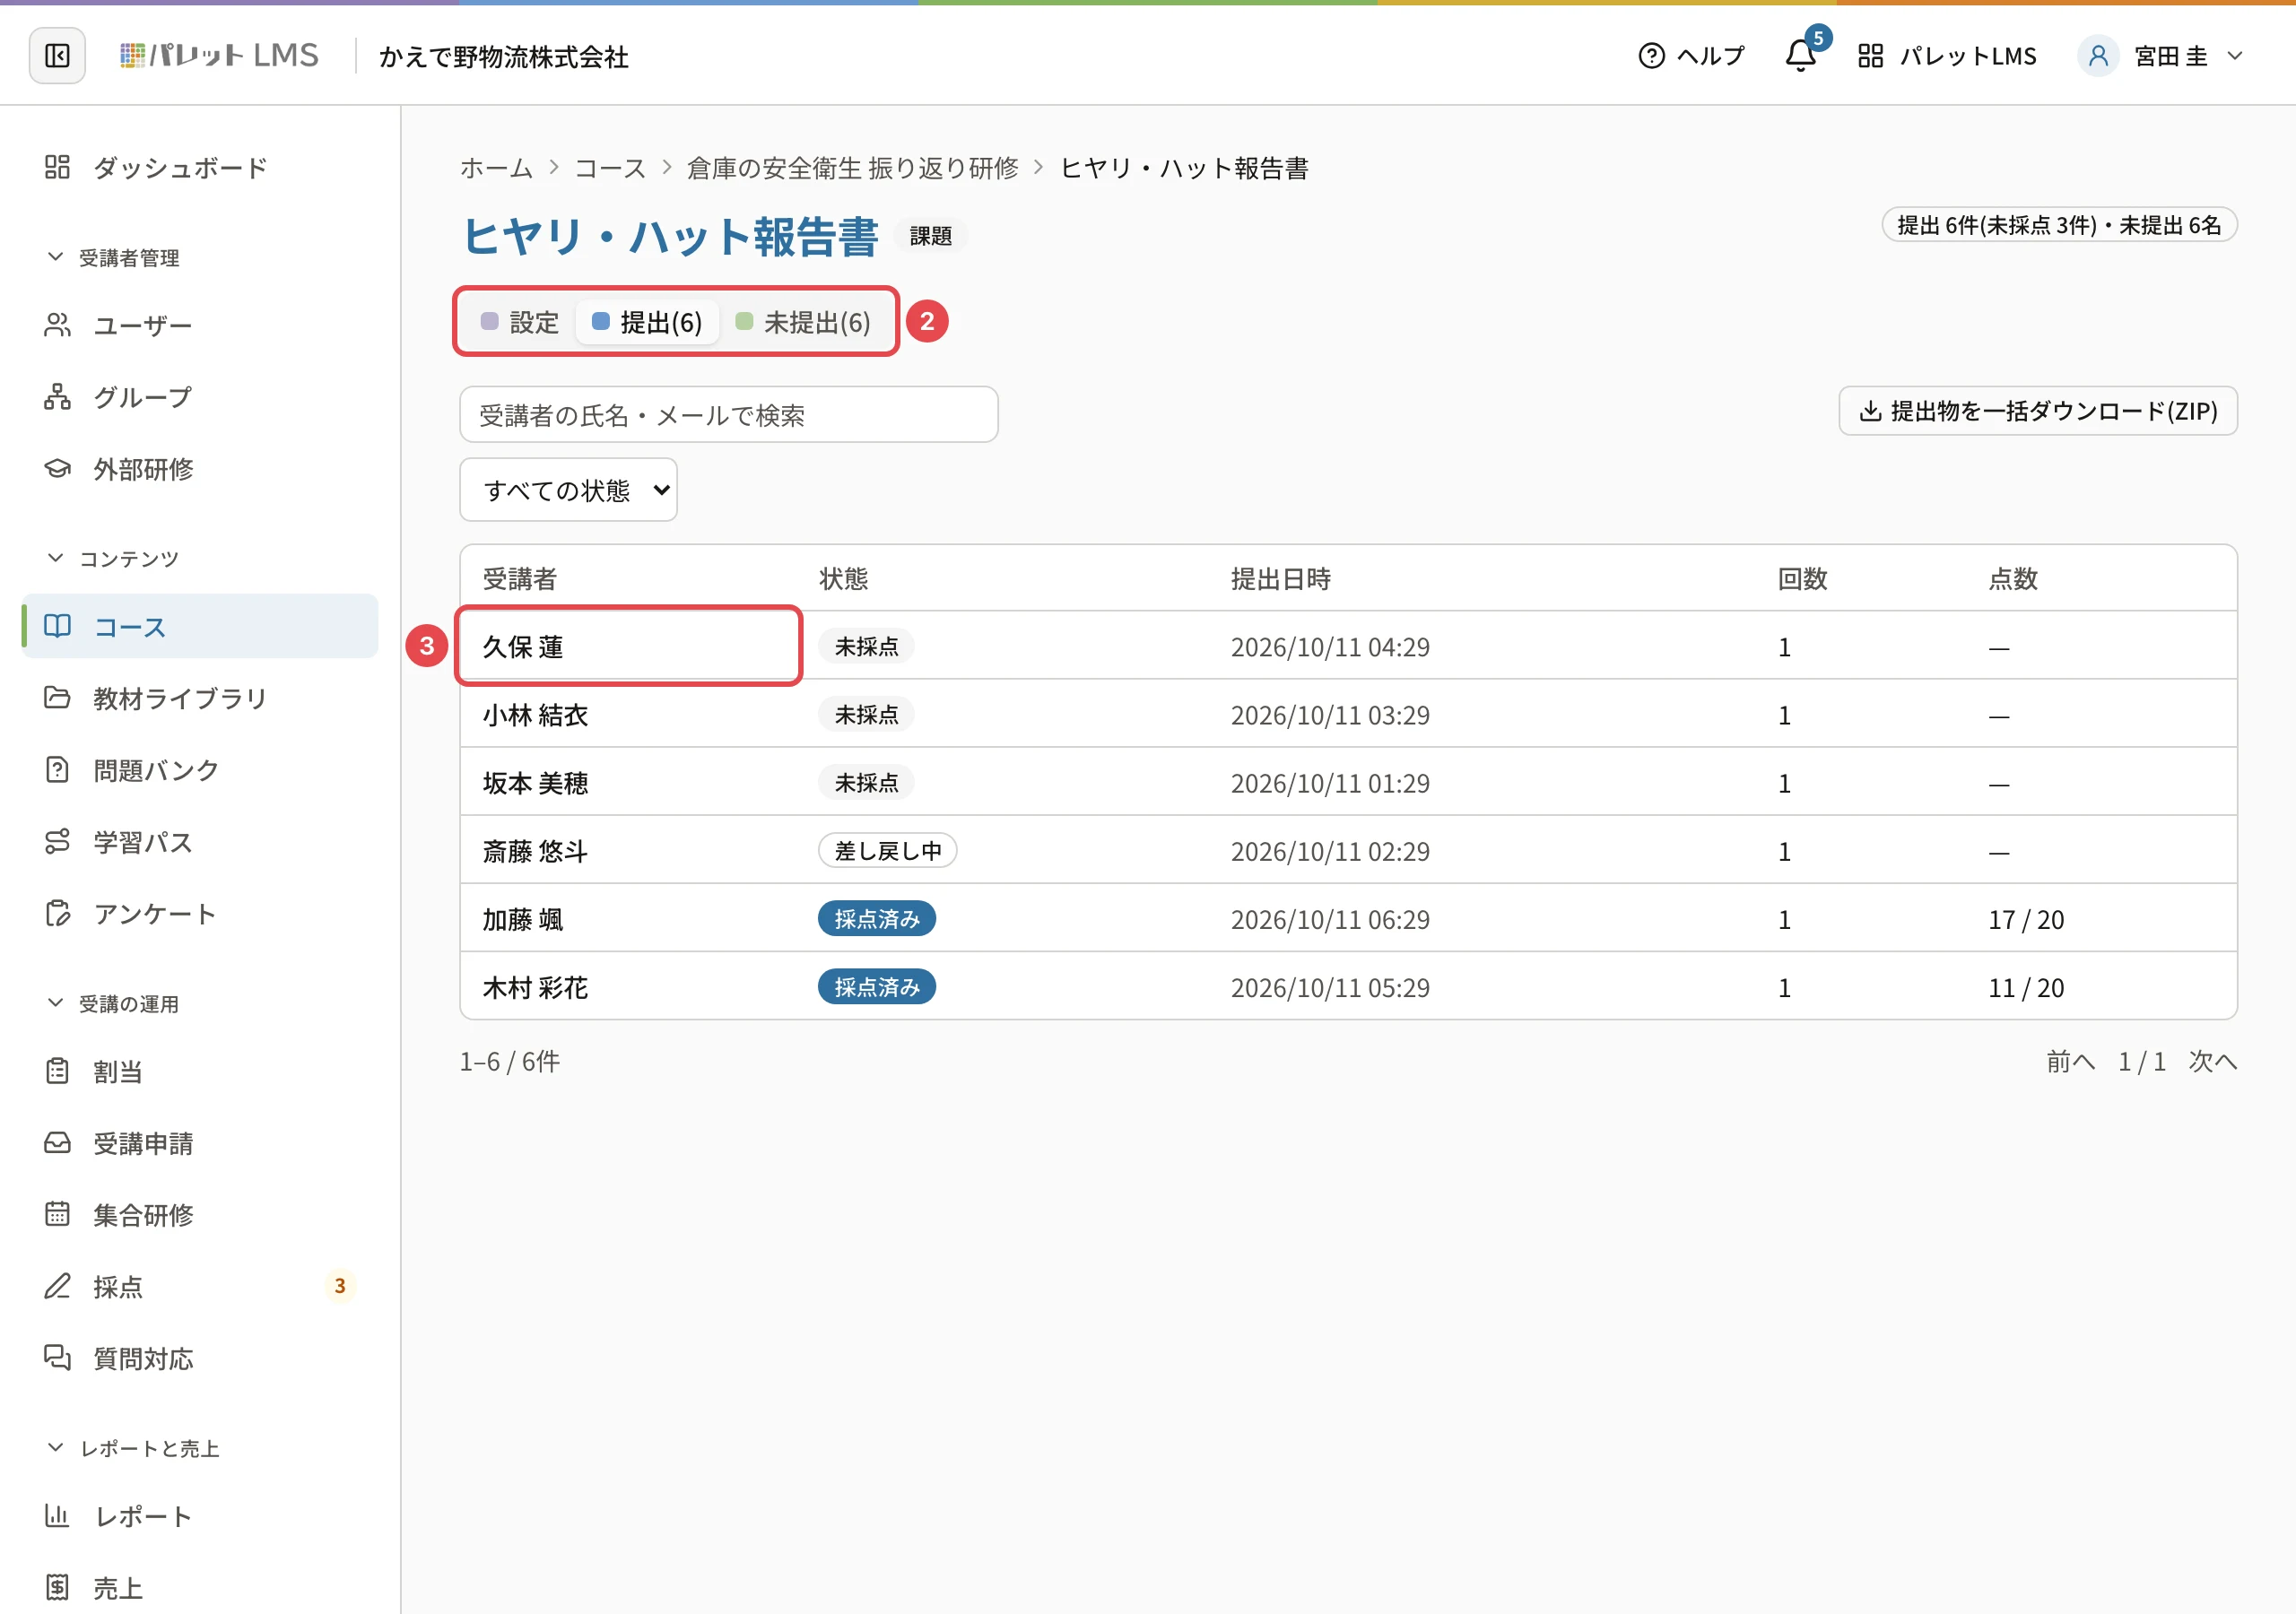Image resolution: width=2296 pixels, height=1614 pixels.
Task: Open 受講申請 in the sidebar
Action: (x=200, y=1143)
